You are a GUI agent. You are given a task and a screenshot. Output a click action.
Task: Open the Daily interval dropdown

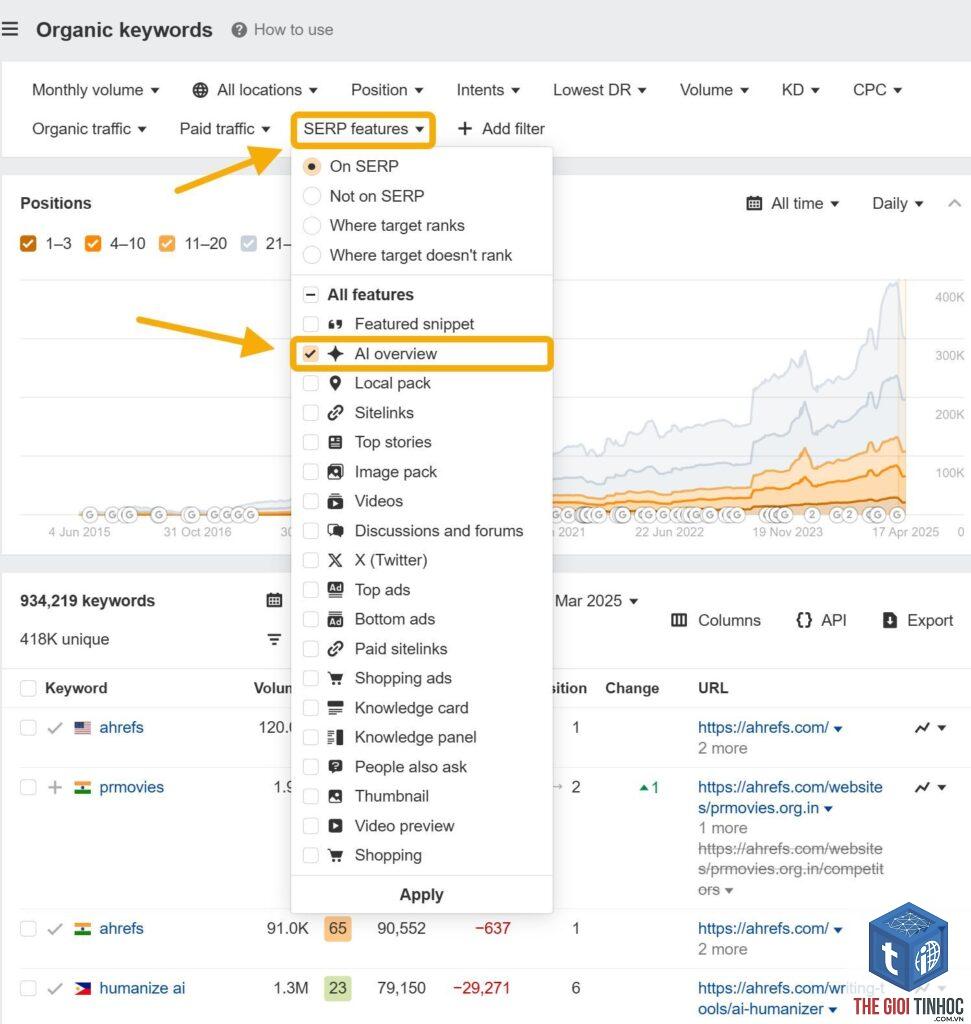tap(898, 204)
